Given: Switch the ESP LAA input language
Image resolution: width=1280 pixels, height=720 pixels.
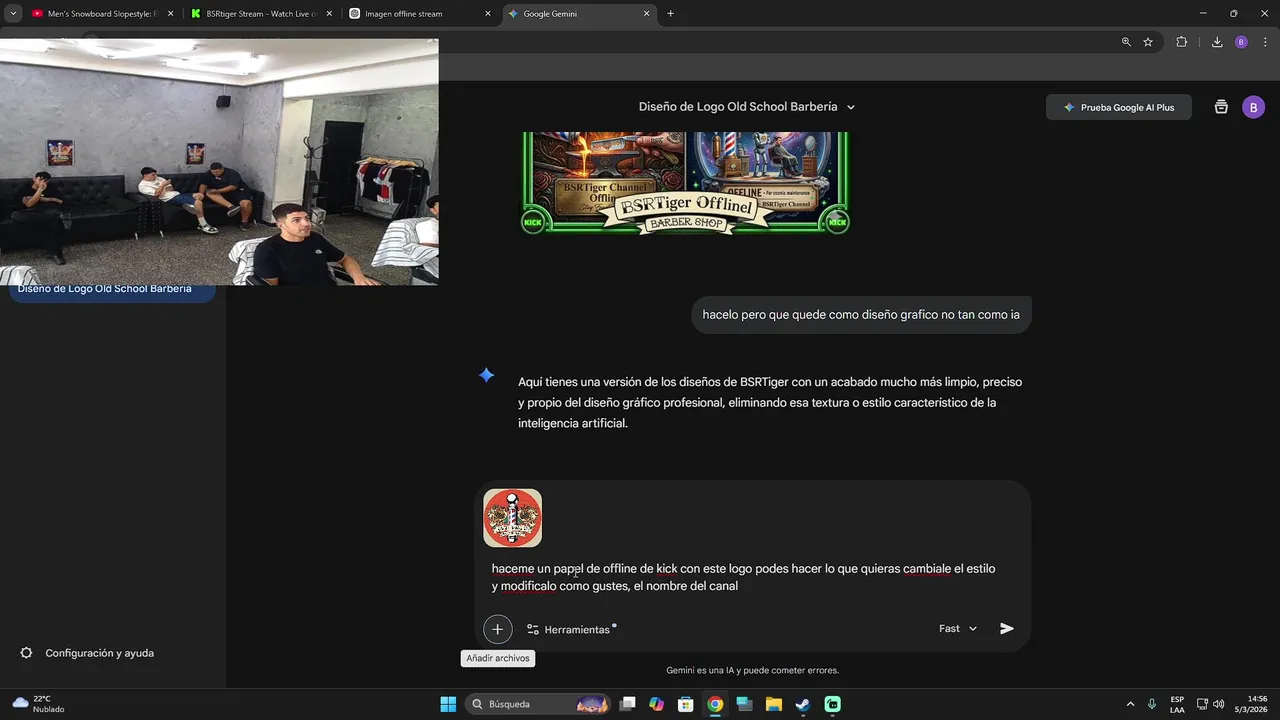Looking at the screenshot, I should click(1177, 704).
